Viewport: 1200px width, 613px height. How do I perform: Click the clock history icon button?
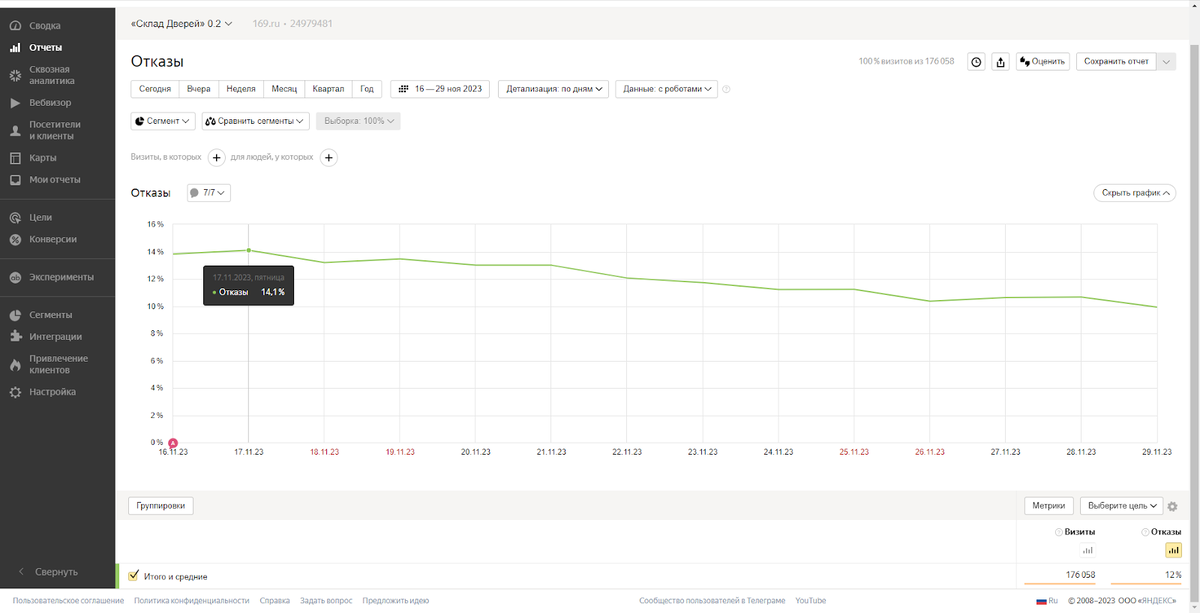[x=977, y=62]
